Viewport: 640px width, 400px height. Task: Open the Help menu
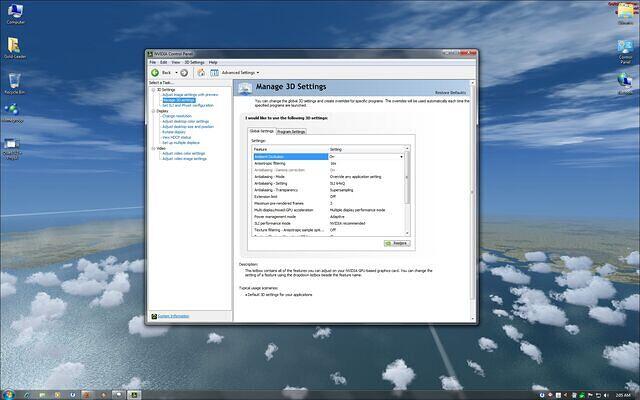[213, 62]
